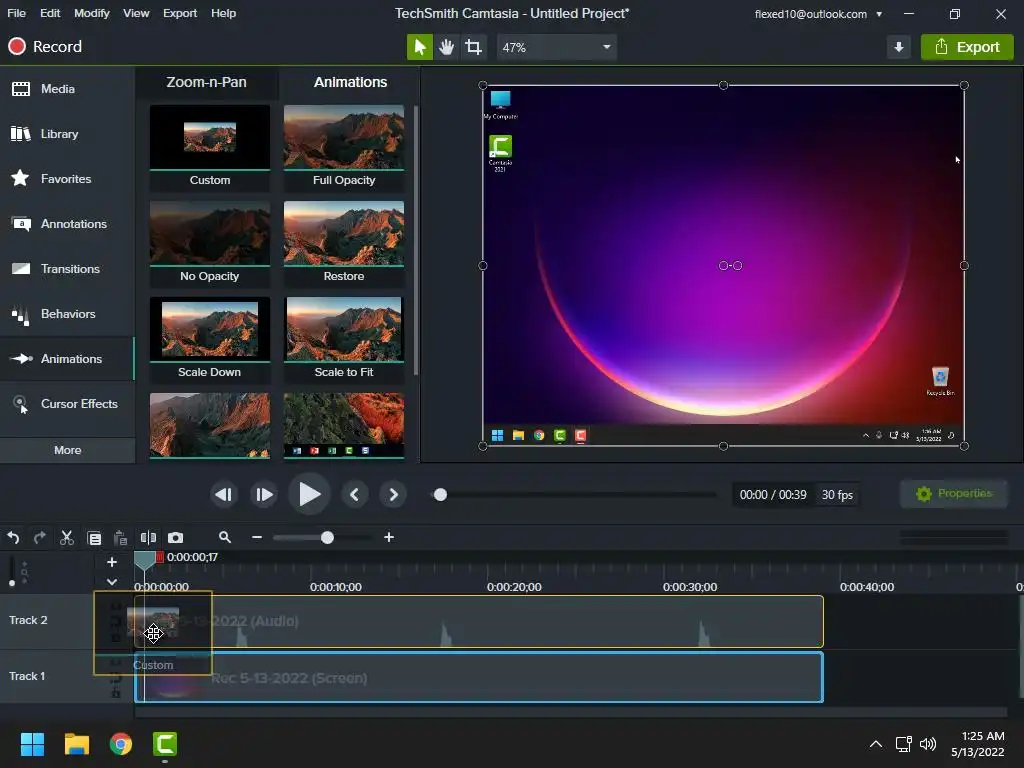
Task: Open the Library panel
Action: pos(67,134)
